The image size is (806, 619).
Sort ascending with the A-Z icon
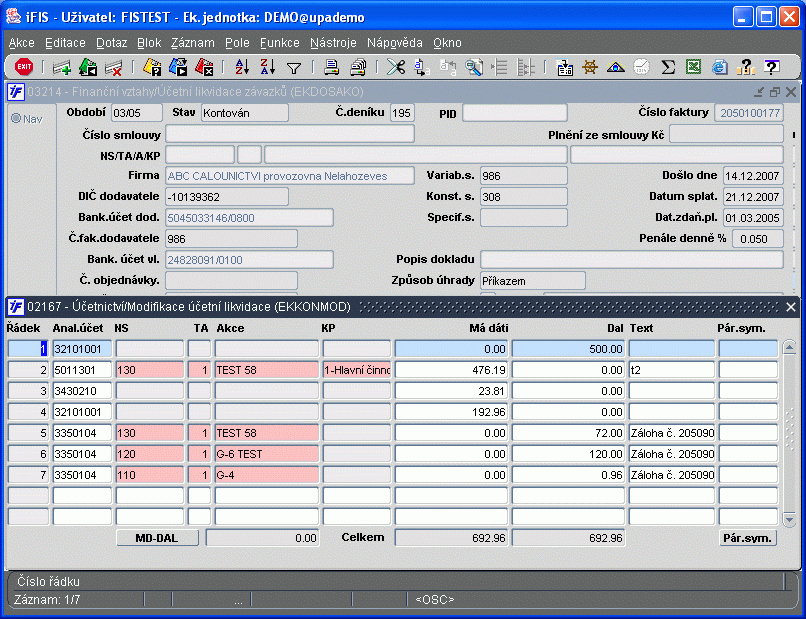point(242,67)
